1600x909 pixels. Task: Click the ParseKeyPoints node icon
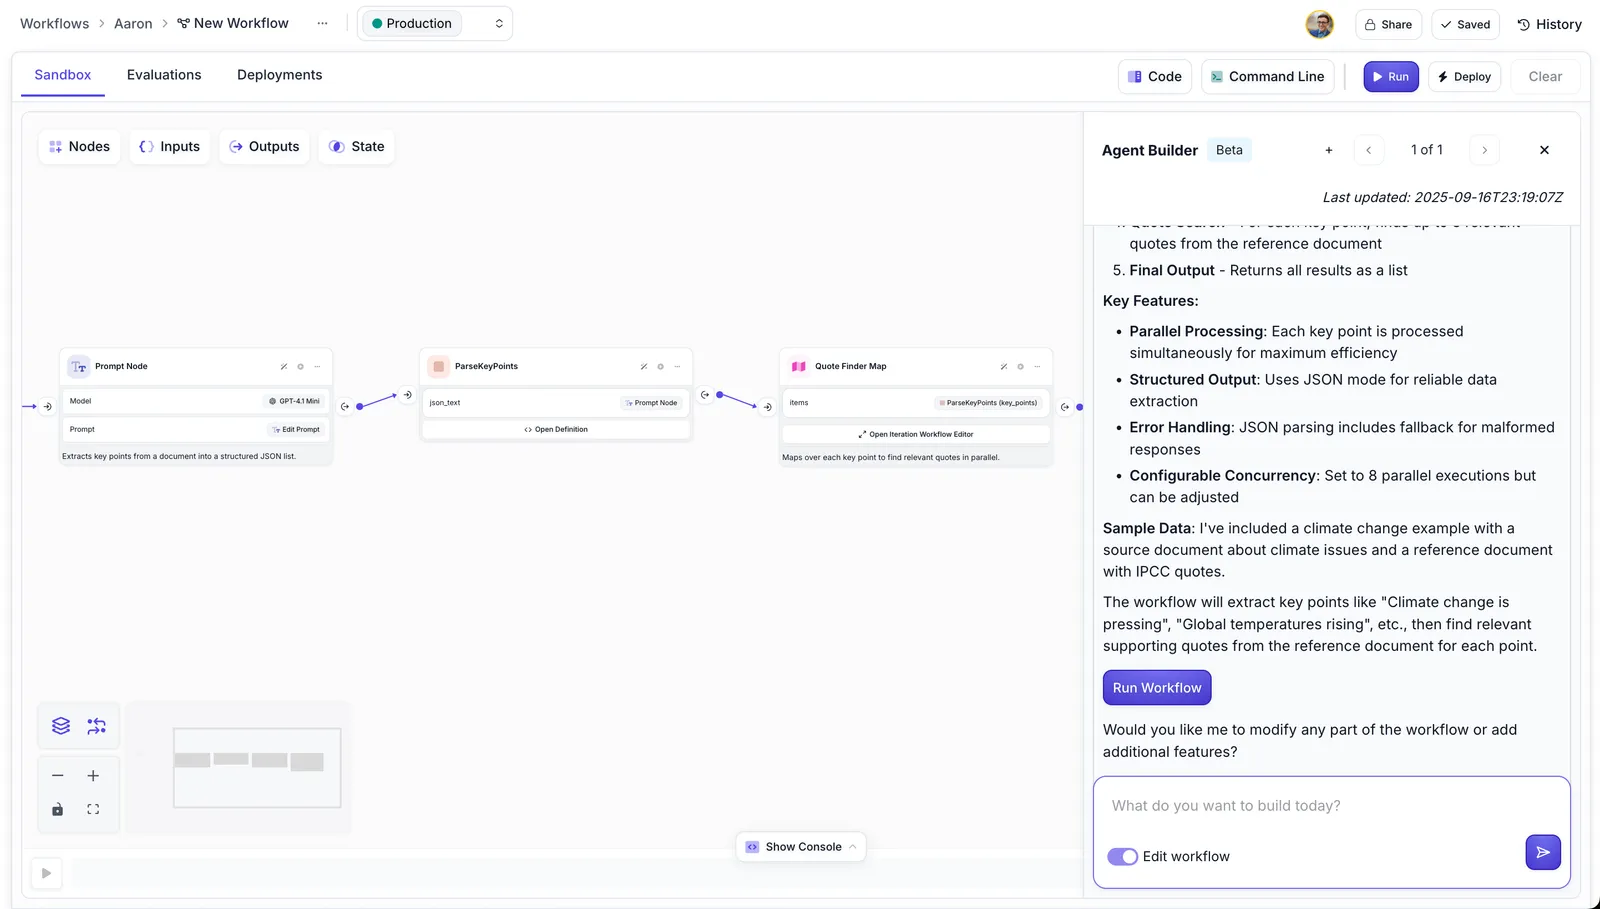tap(439, 367)
